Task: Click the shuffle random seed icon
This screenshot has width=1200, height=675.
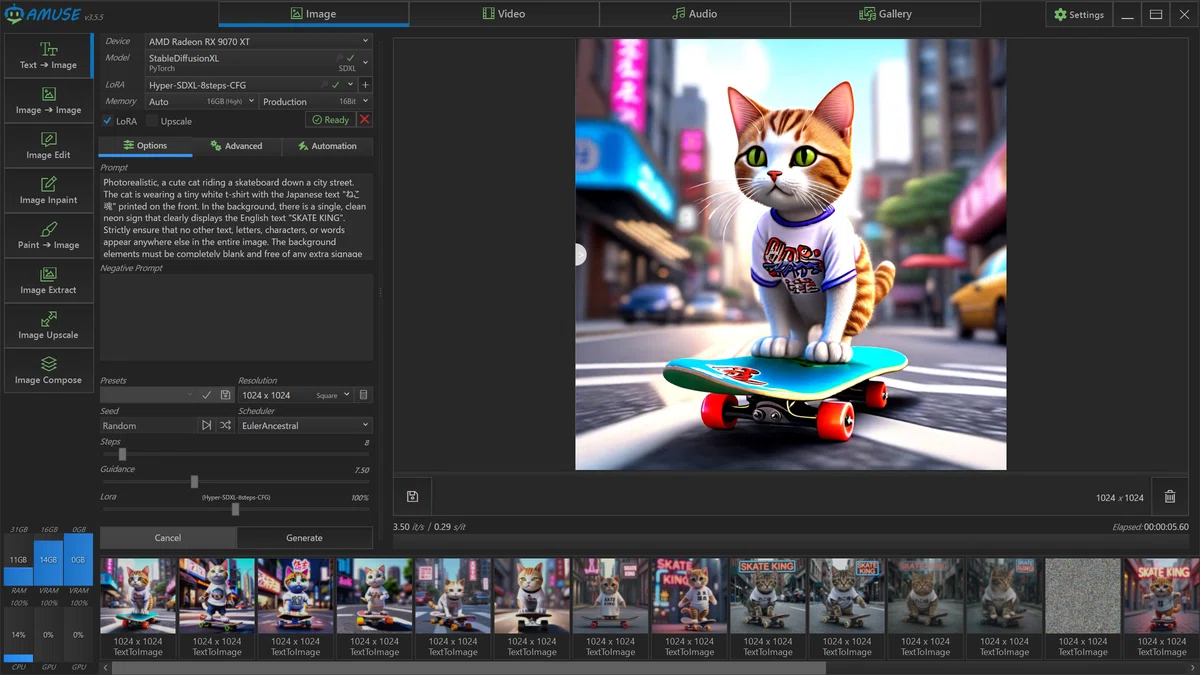Action: pos(225,425)
